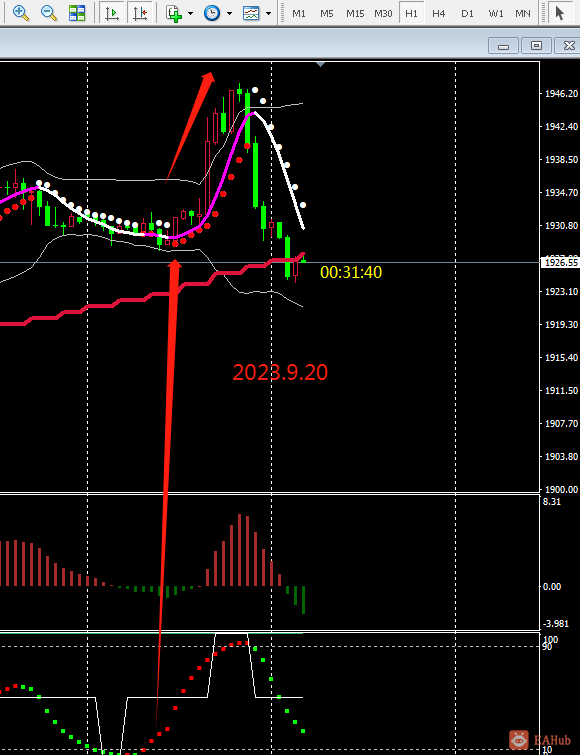Expand the Periods clock dropdown arrow
Viewport: 580px width, 755px height.
click(230, 13)
